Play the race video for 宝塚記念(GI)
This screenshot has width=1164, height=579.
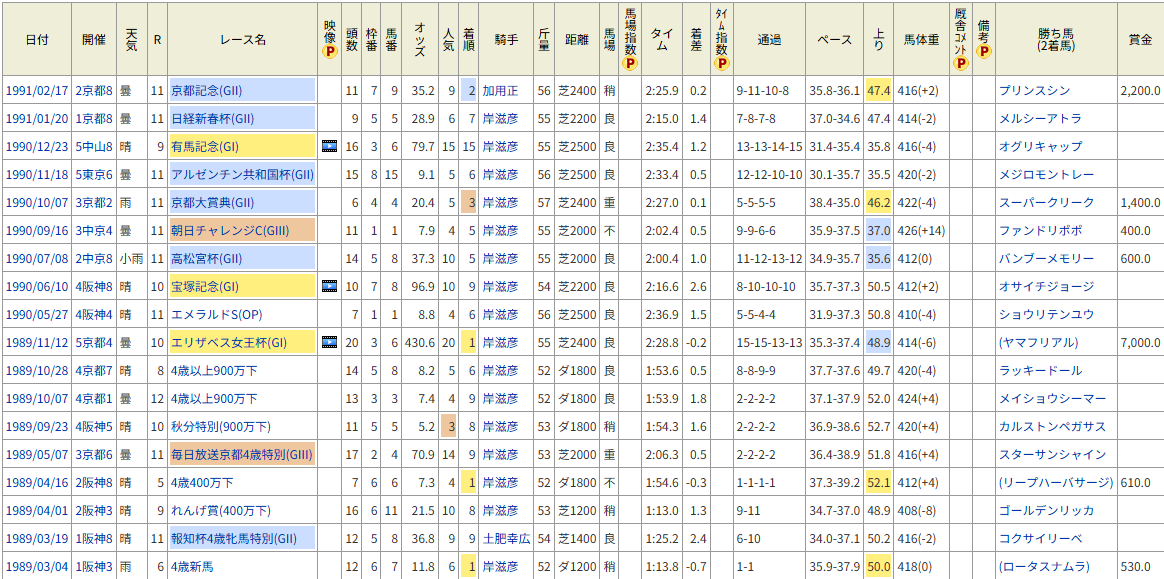pyautogui.click(x=330, y=287)
